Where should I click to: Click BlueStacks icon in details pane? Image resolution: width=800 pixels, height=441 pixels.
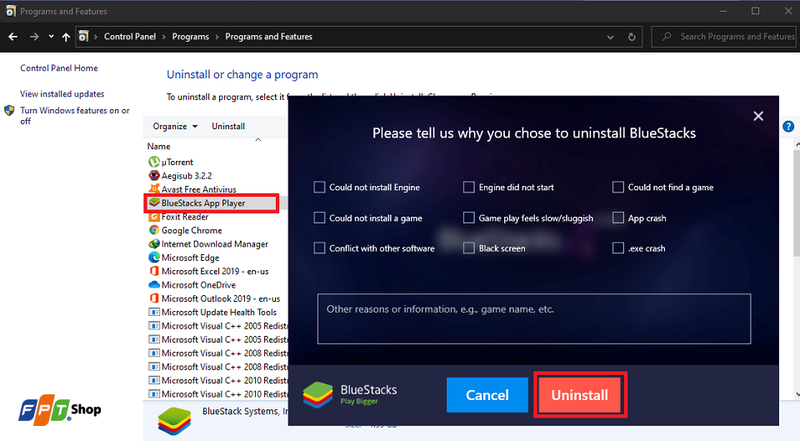[x=174, y=422]
